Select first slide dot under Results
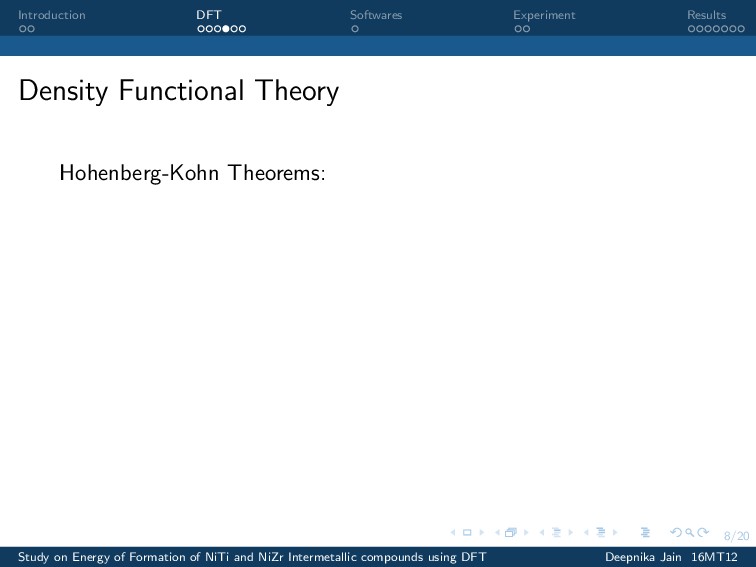The image size is (756, 567). (691, 29)
